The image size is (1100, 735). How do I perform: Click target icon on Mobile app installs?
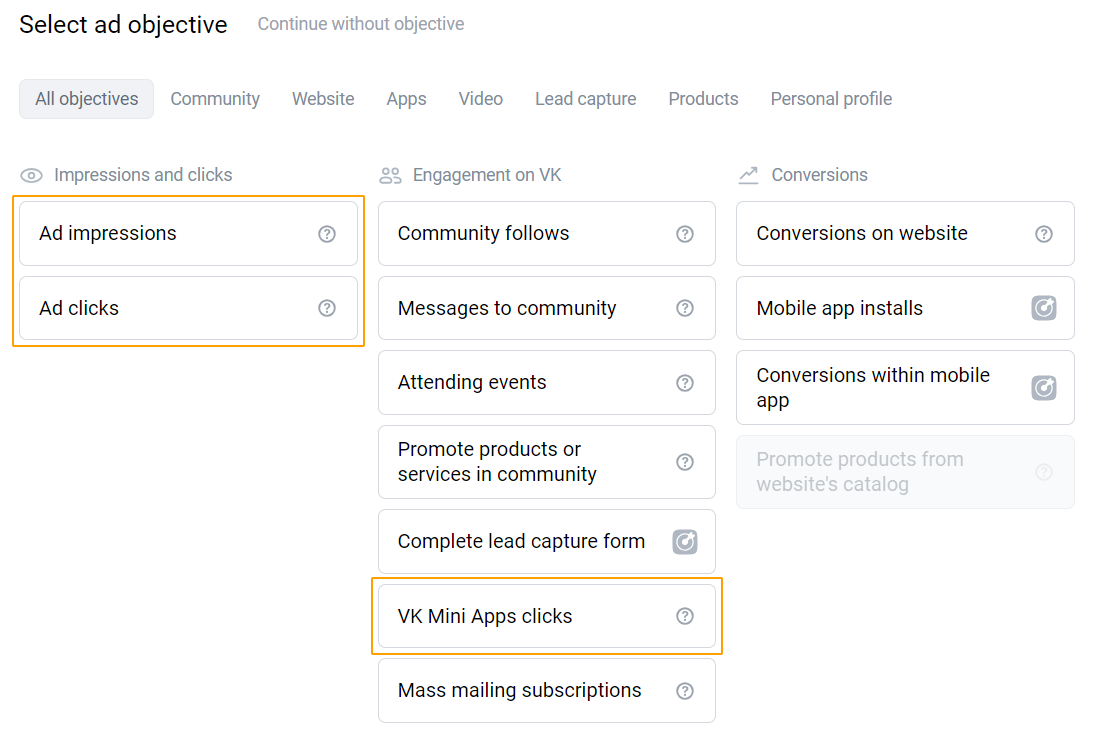1044,308
